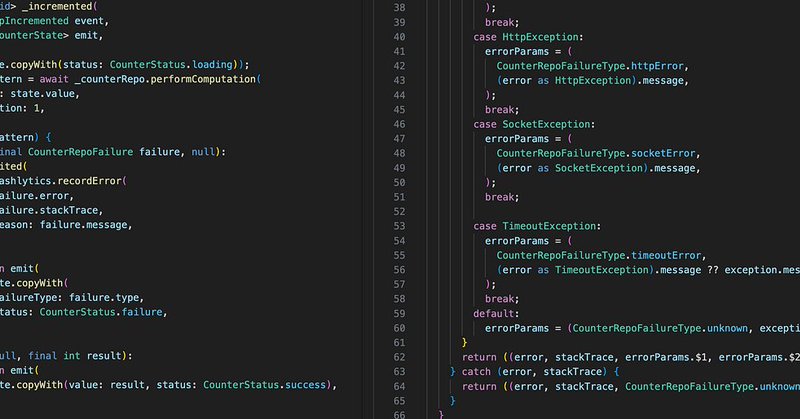The image size is (800, 419).
Task: Click 'errorParams = (CounterRepoFailureType.unknown' on line 60
Action: coord(616,328)
